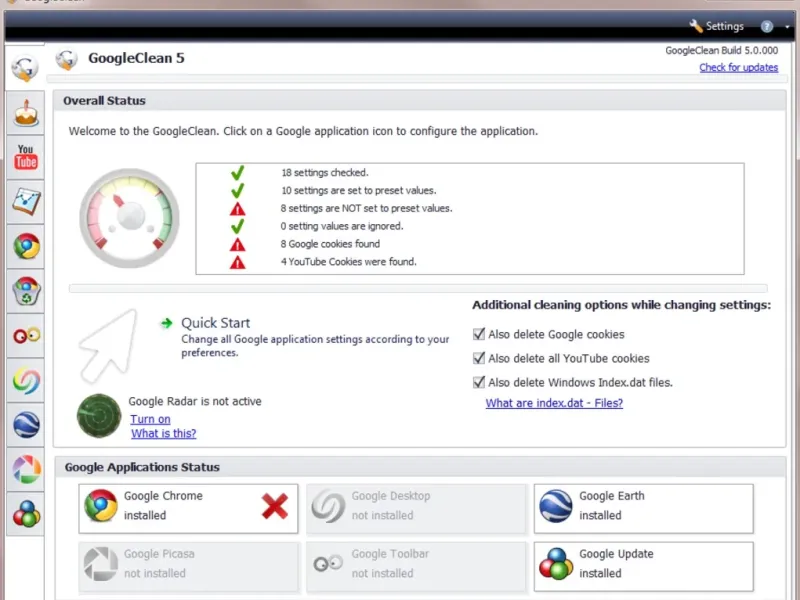
Task: Toggle Also delete all YouTube cookies checkbox
Action: pyautogui.click(x=479, y=358)
